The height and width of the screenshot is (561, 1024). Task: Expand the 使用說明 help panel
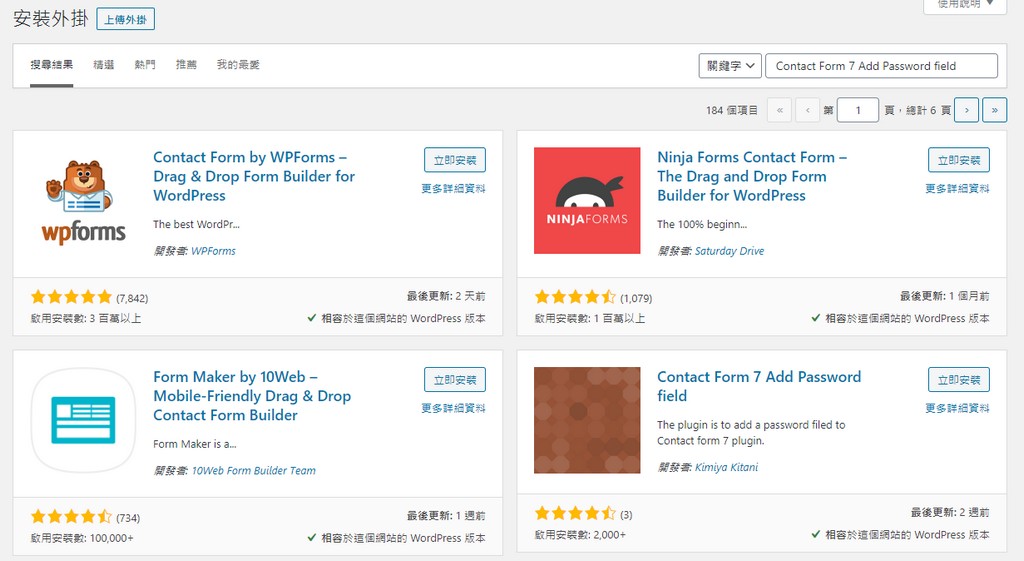pos(964,5)
